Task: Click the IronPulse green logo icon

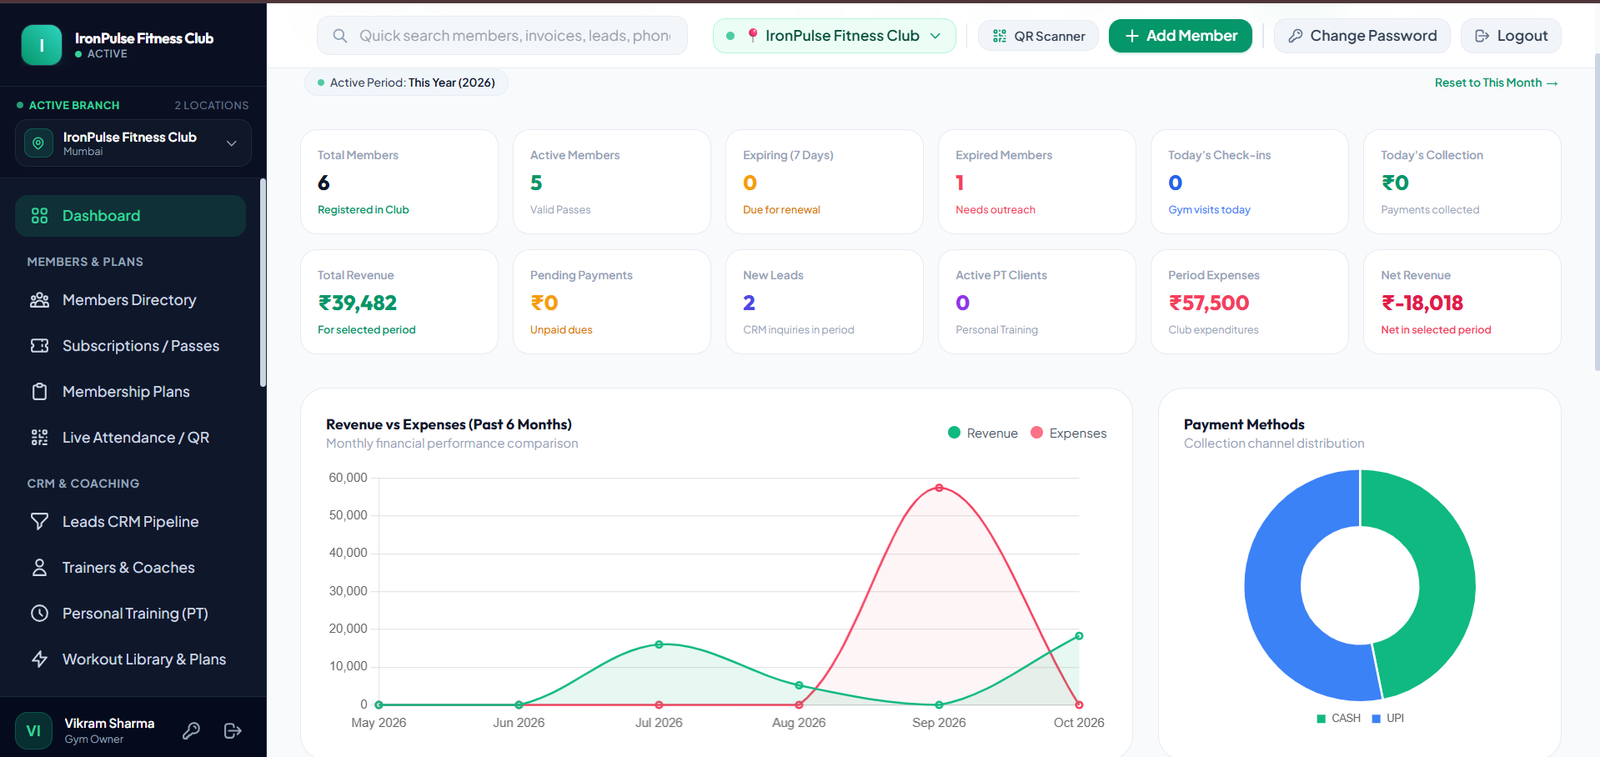Action: pos(42,45)
